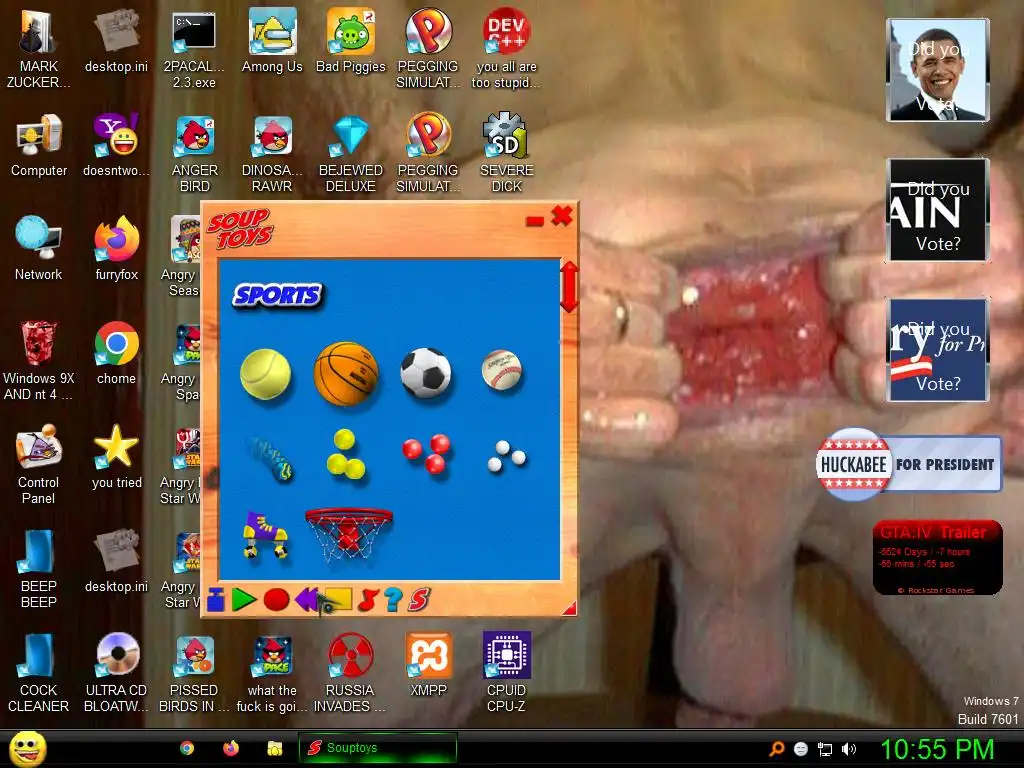The height and width of the screenshot is (768, 1024).
Task: Click the Obama 'Did you Vote?' gadget
Action: pyautogui.click(x=938, y=70)
